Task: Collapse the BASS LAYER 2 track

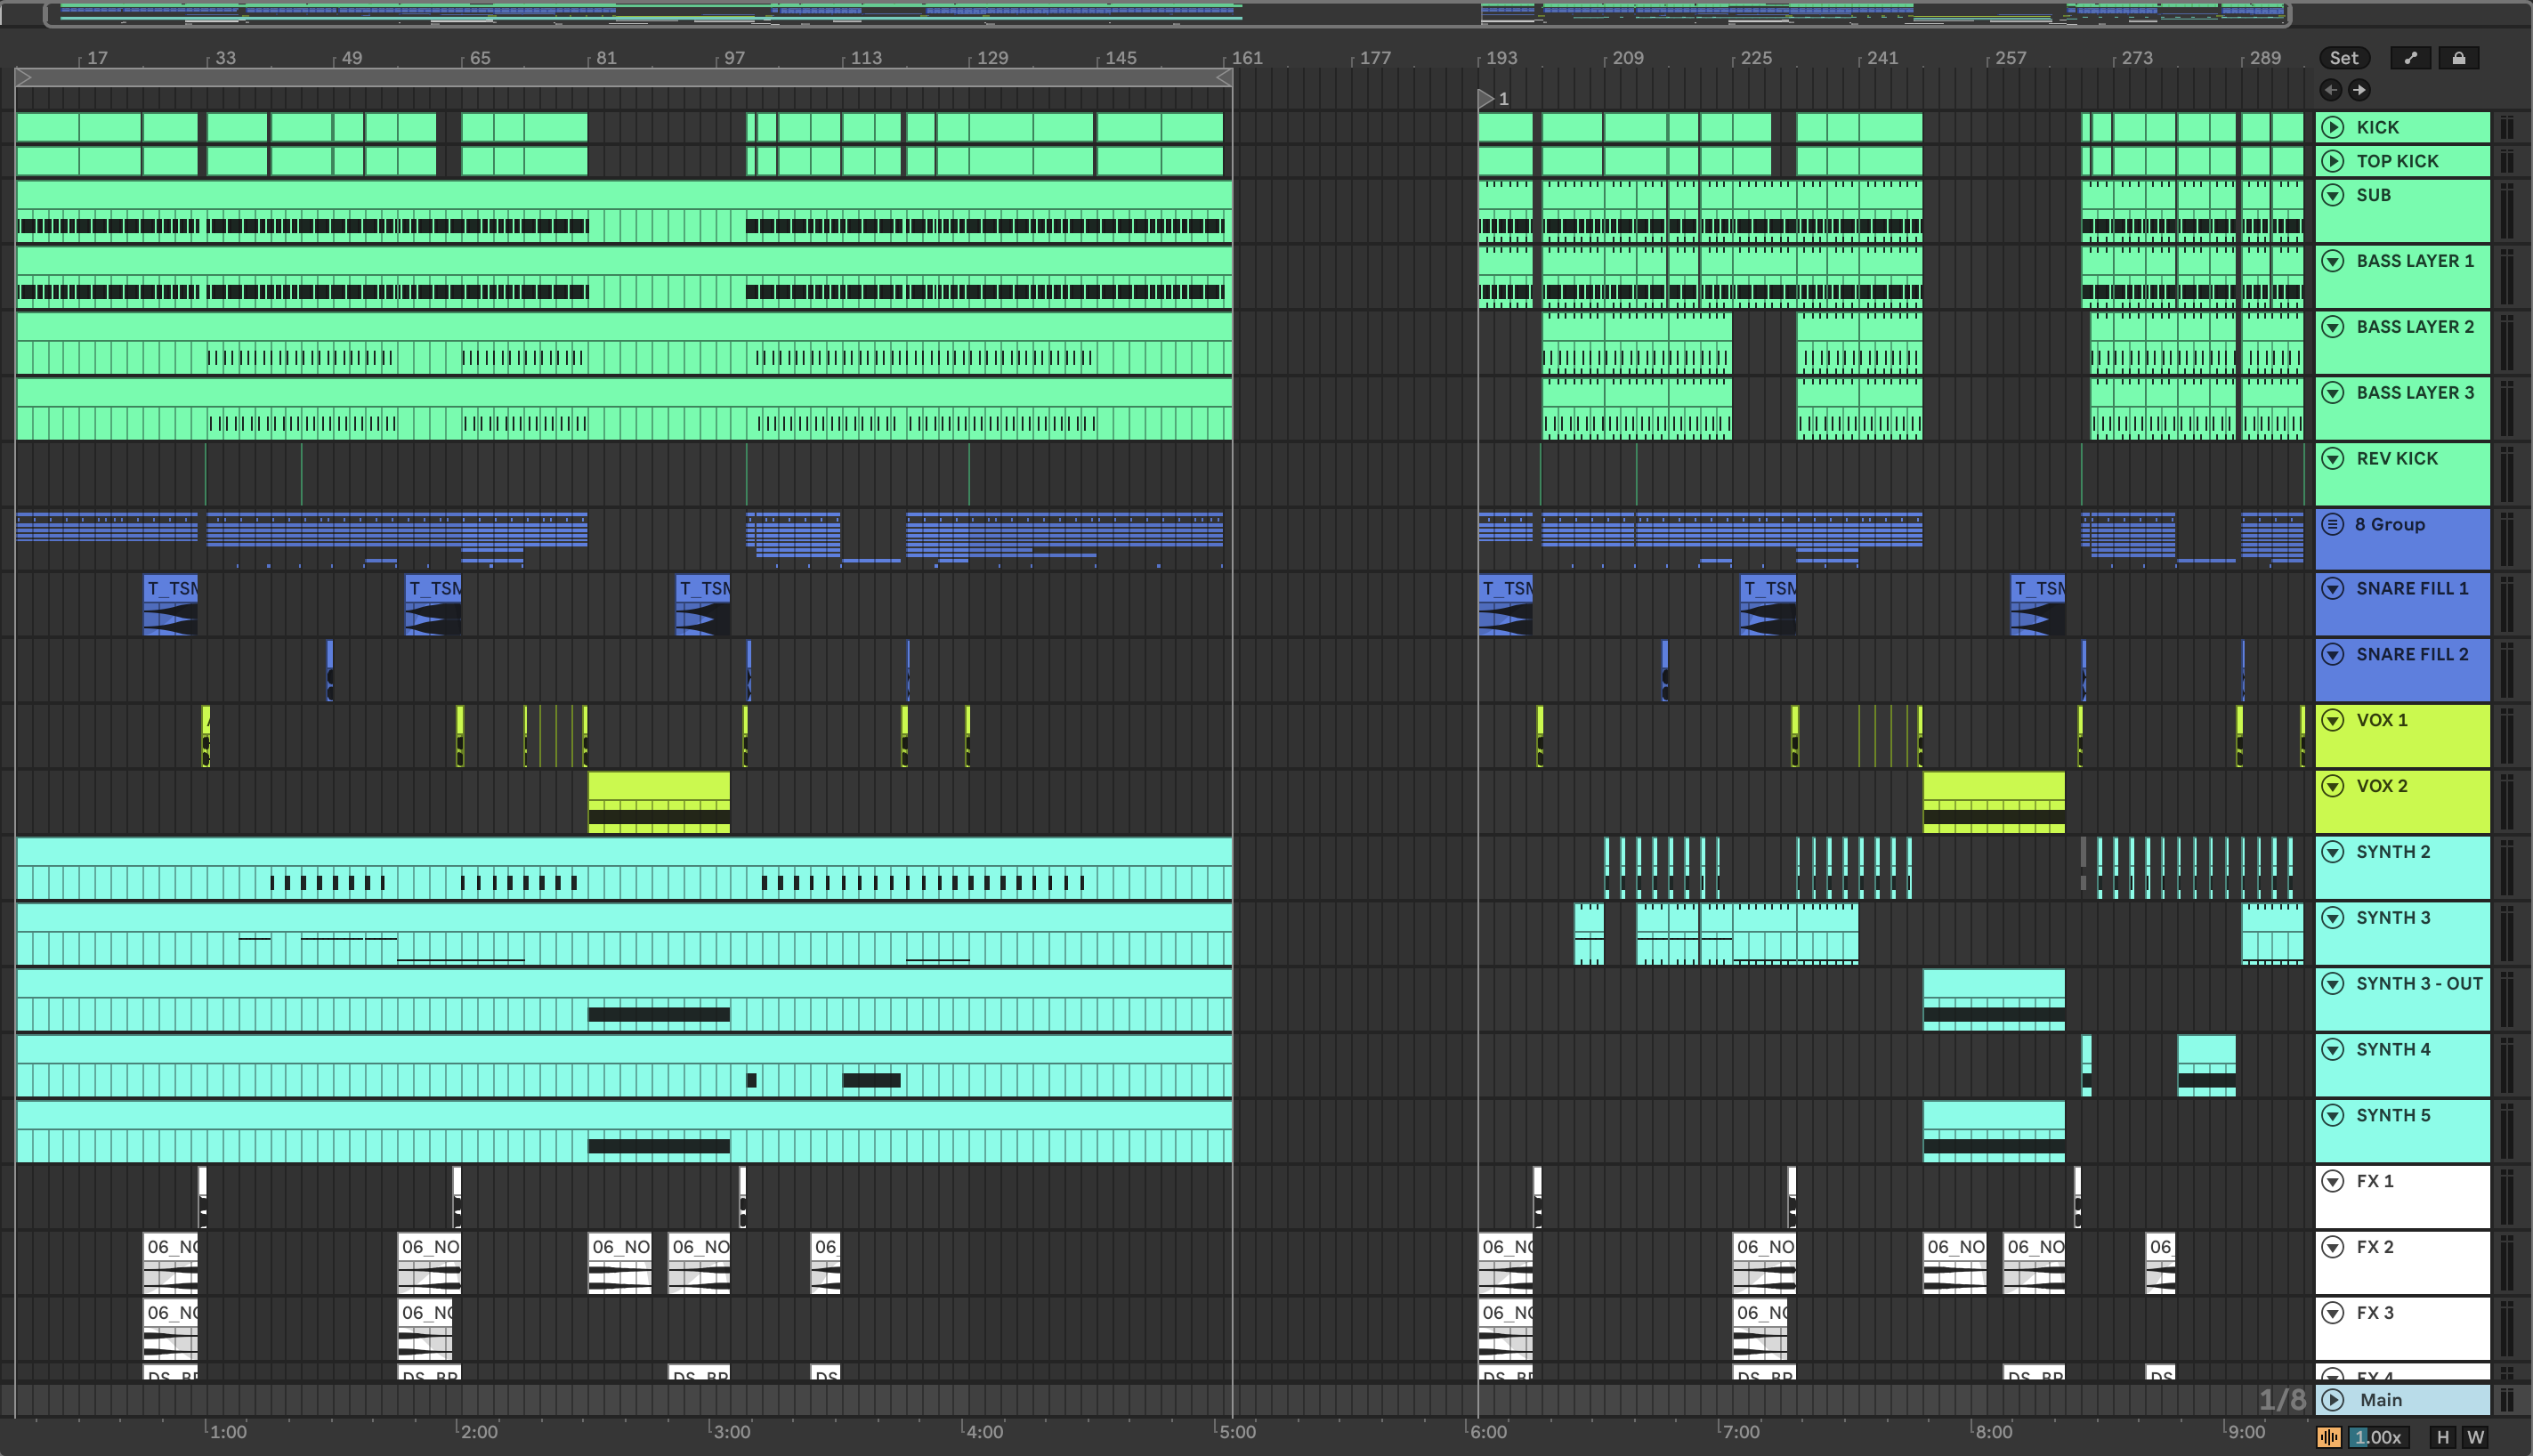Action: (2333, 327)
